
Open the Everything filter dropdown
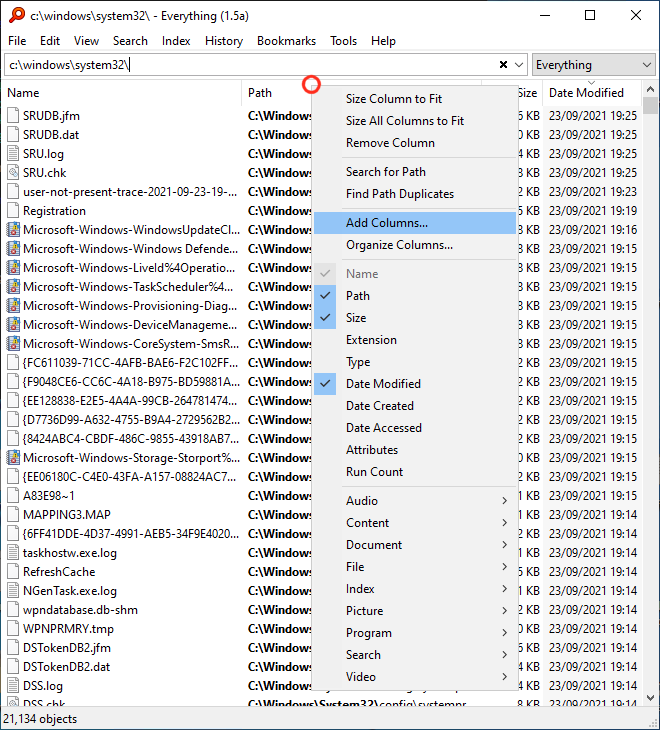click(x=593, y=65)
